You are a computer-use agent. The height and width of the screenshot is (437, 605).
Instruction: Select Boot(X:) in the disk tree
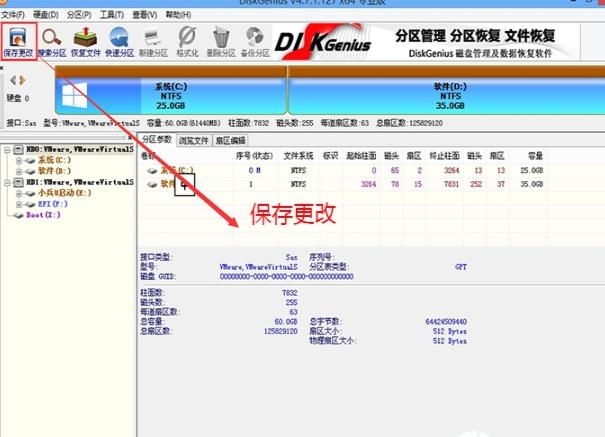tap(43, 215)
